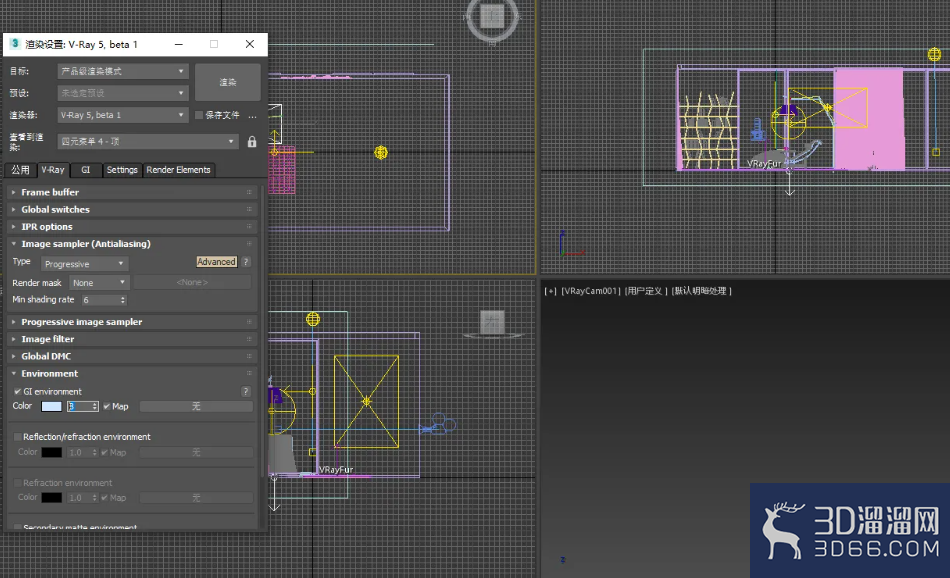The image size is (950, 578).
Task: Open the light blue GI environment color swatch
Action: [51, 407]
